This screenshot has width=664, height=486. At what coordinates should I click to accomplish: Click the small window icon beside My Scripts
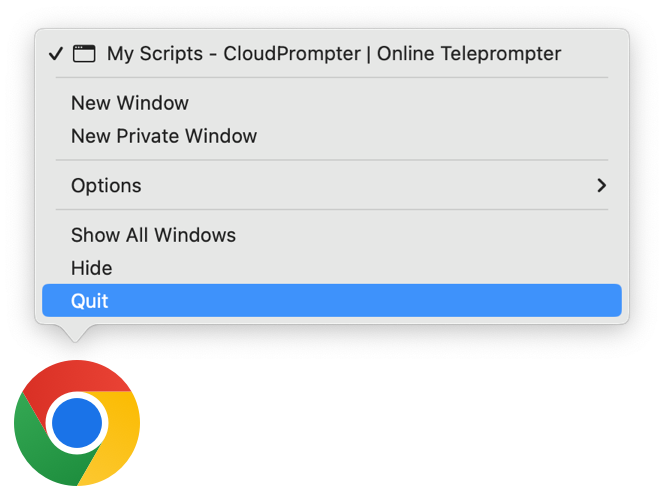pyautogui.click(x=84, y=54)
